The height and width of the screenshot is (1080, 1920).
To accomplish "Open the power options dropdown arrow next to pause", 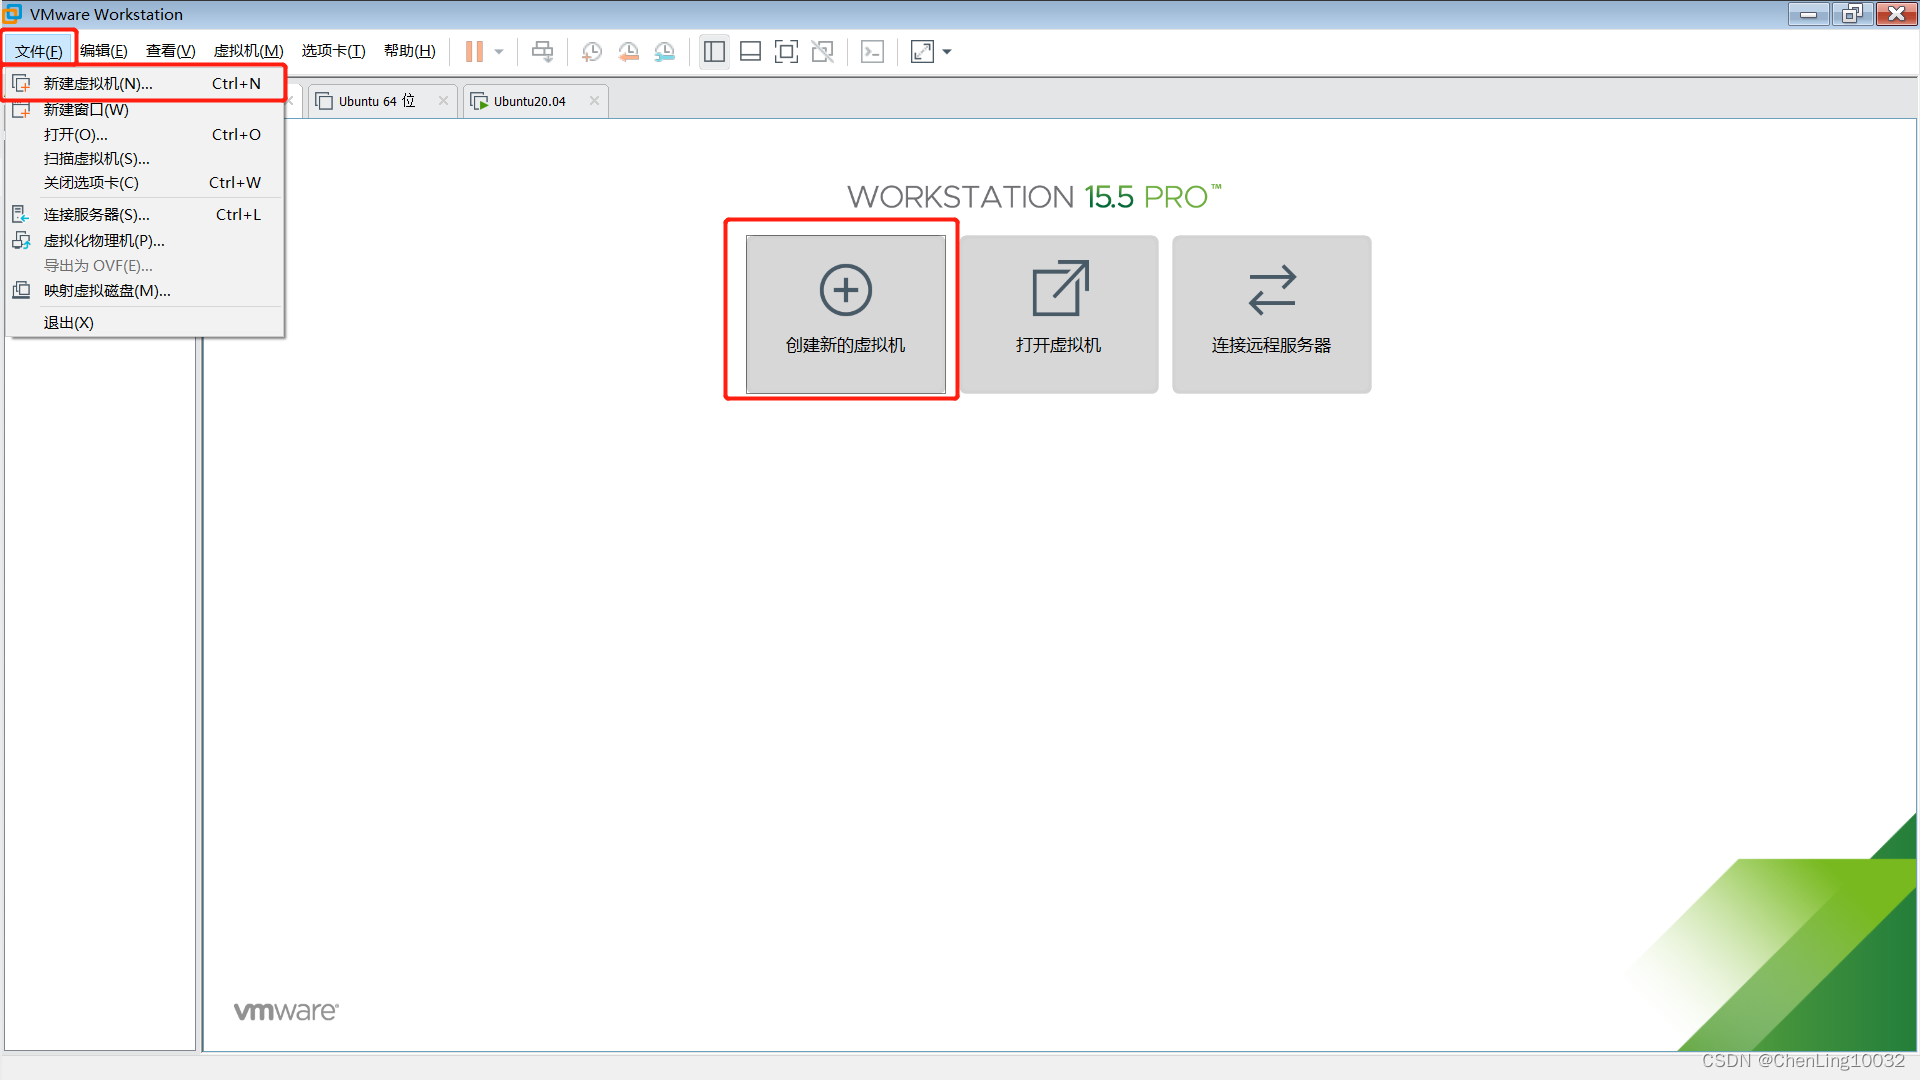I will [499, 51].
